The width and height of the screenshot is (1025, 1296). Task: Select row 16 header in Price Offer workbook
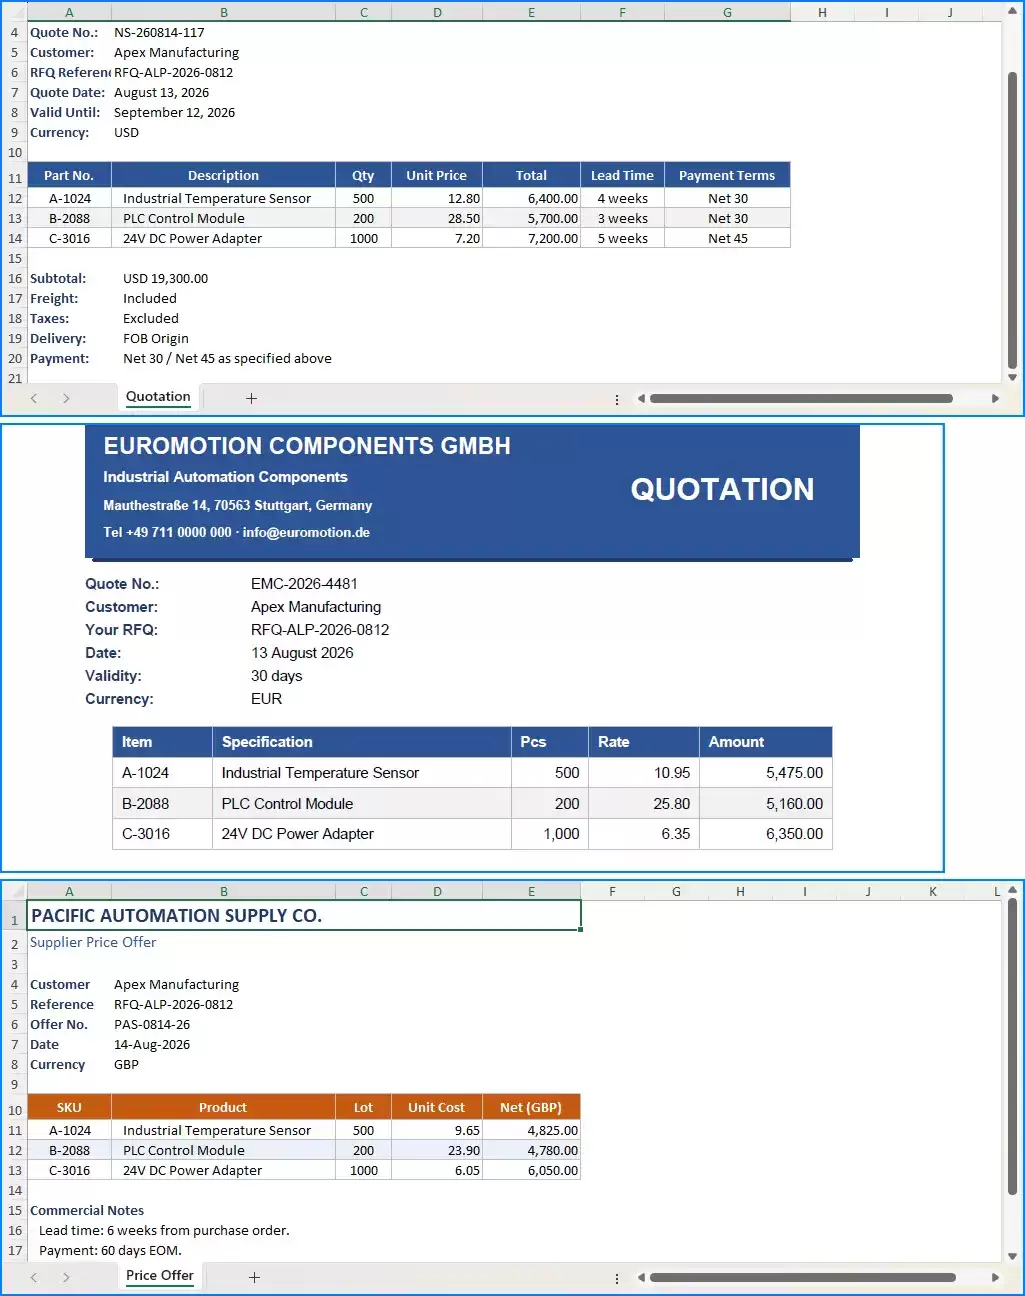tap(14, 1231)
